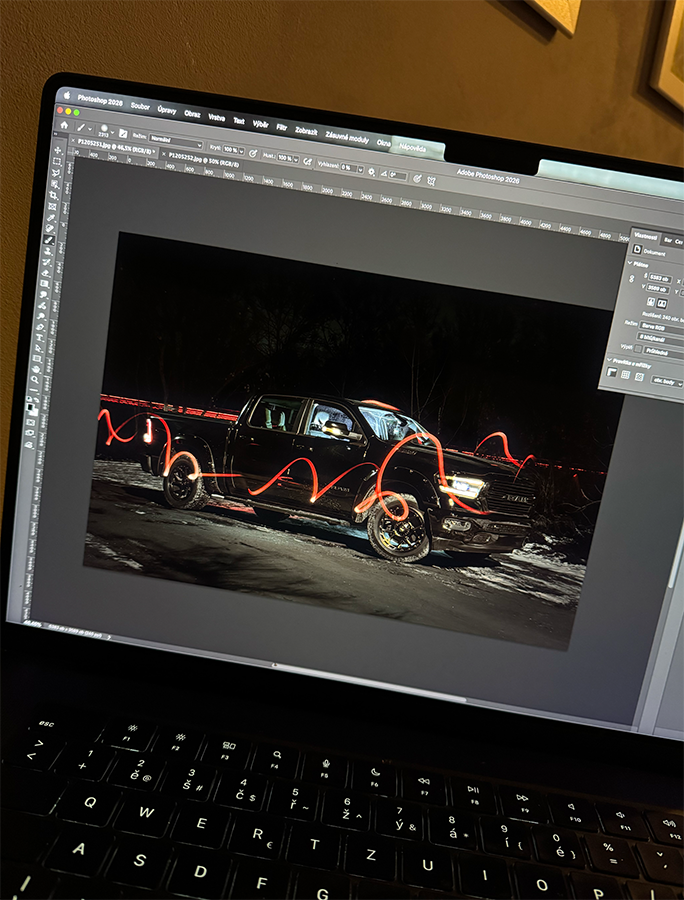Screen dimensions: 684x900
Task: Select the Brush tool in the toolbar
Action: (49, 240)
